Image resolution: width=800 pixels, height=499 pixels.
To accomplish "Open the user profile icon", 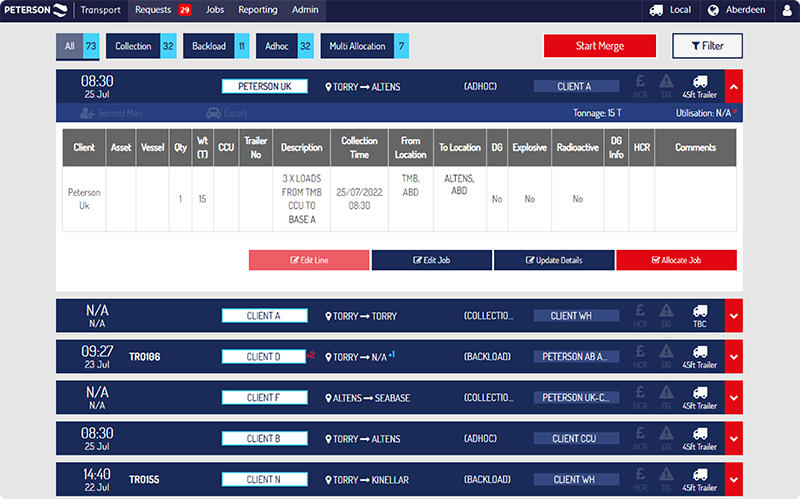I will [x=787, y=10].
